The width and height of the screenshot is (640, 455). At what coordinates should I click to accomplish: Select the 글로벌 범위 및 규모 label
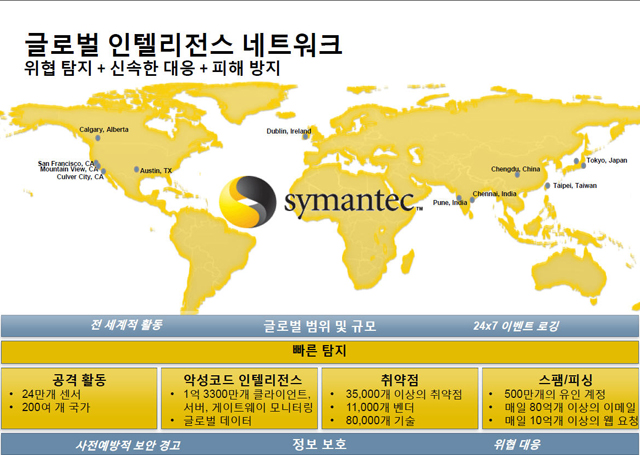tap(319, 326)
